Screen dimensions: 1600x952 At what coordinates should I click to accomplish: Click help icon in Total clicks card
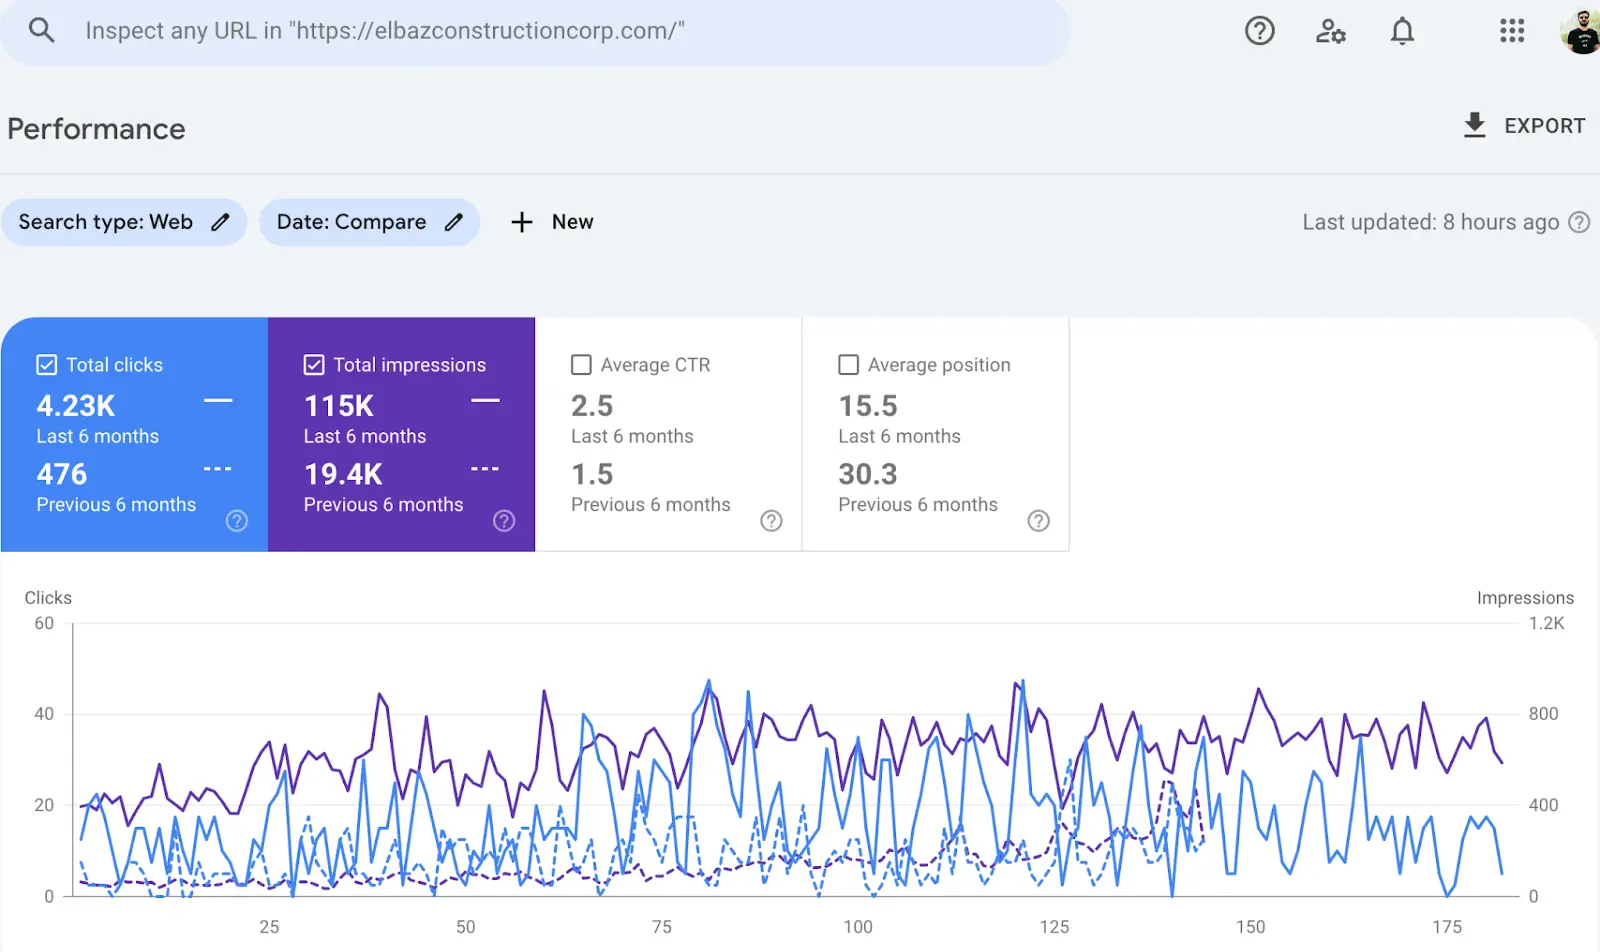click(237, 520)
